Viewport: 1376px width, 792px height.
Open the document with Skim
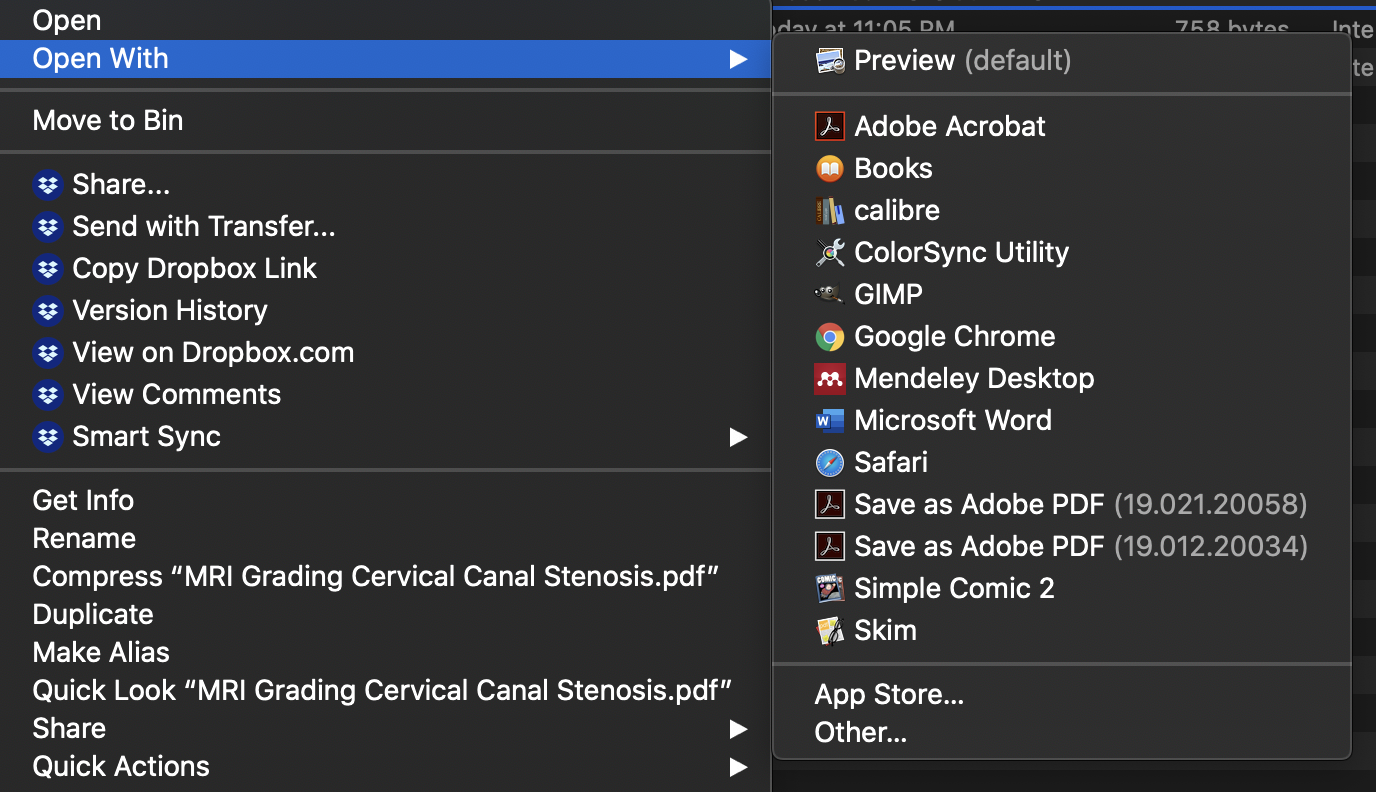click(x=885, y=630)
